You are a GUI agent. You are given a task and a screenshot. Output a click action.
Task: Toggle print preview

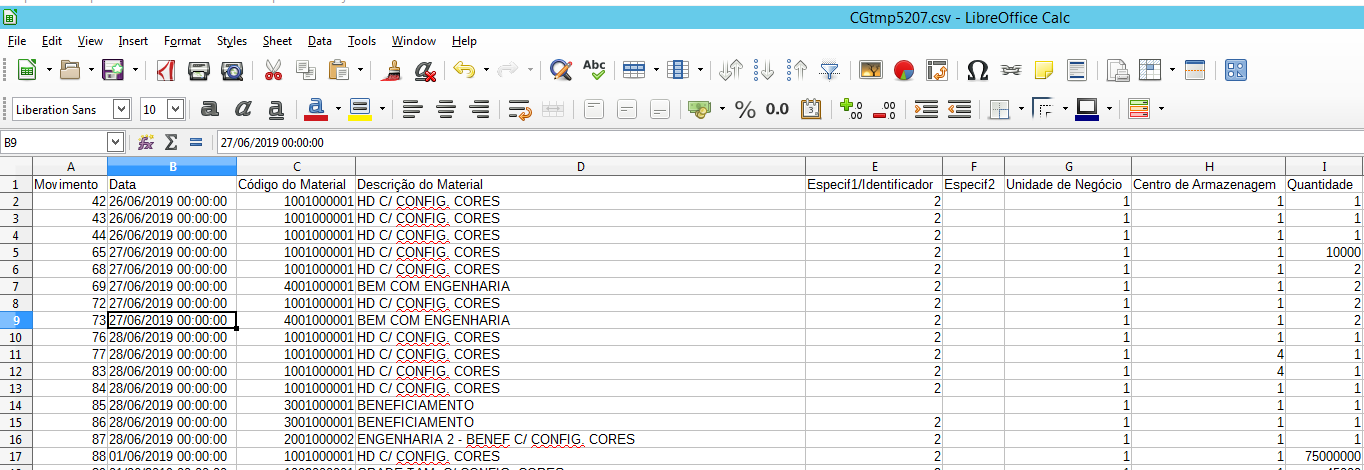232,70
